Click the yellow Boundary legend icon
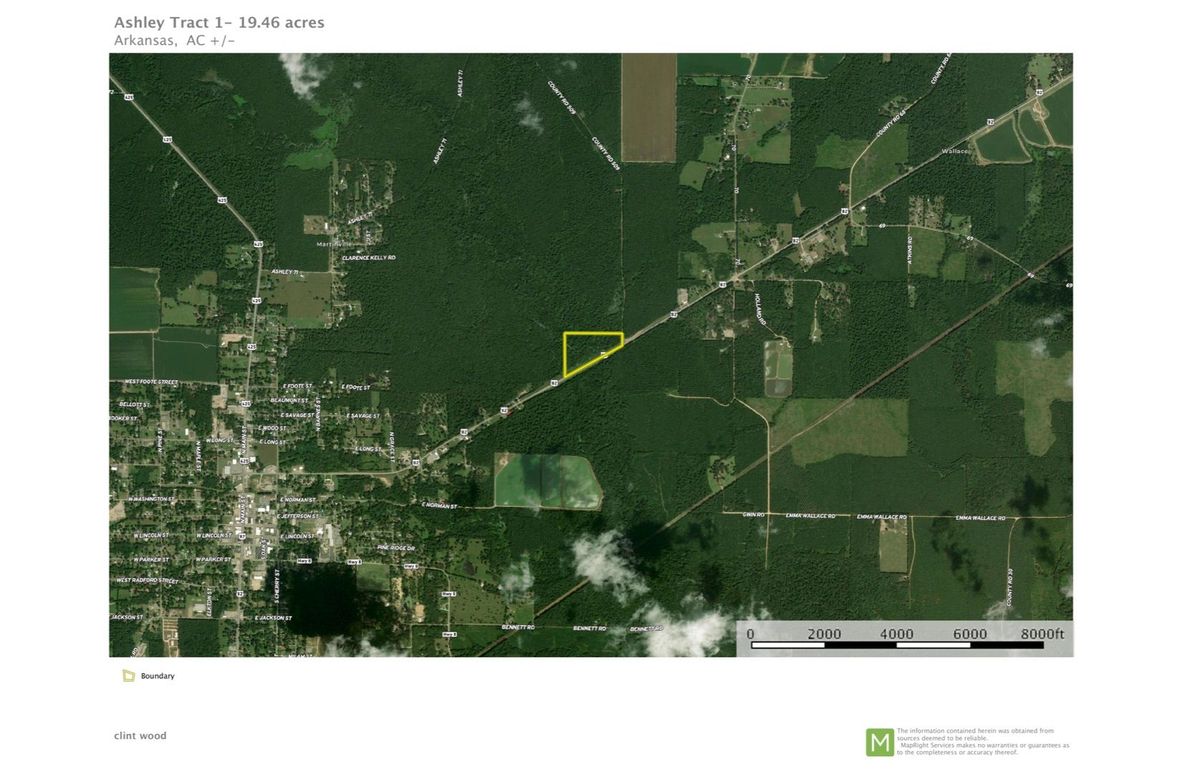The height and width of the screenshot is (772, 1182). [128, 676]
